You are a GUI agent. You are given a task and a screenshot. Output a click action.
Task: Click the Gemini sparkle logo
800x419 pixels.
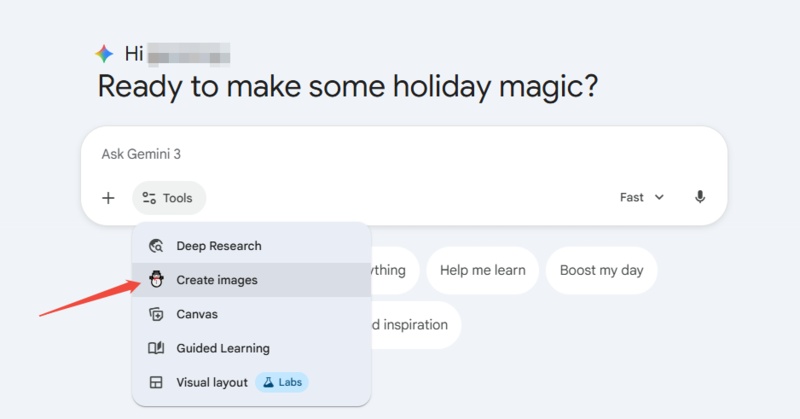click(x=104, y=54)
